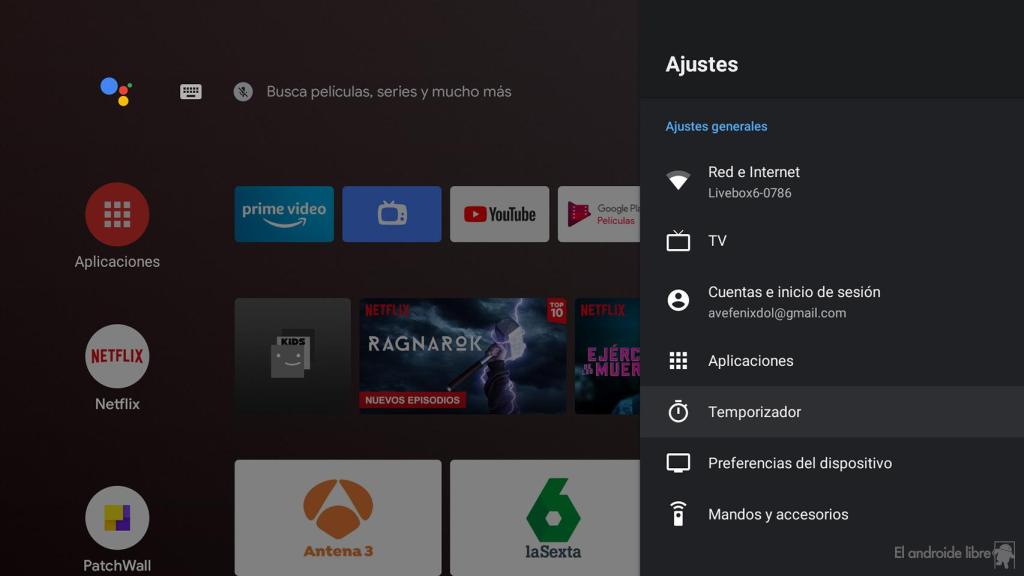
Task: Open Cuentas e inicio de sesión
Action: point(832,301)
